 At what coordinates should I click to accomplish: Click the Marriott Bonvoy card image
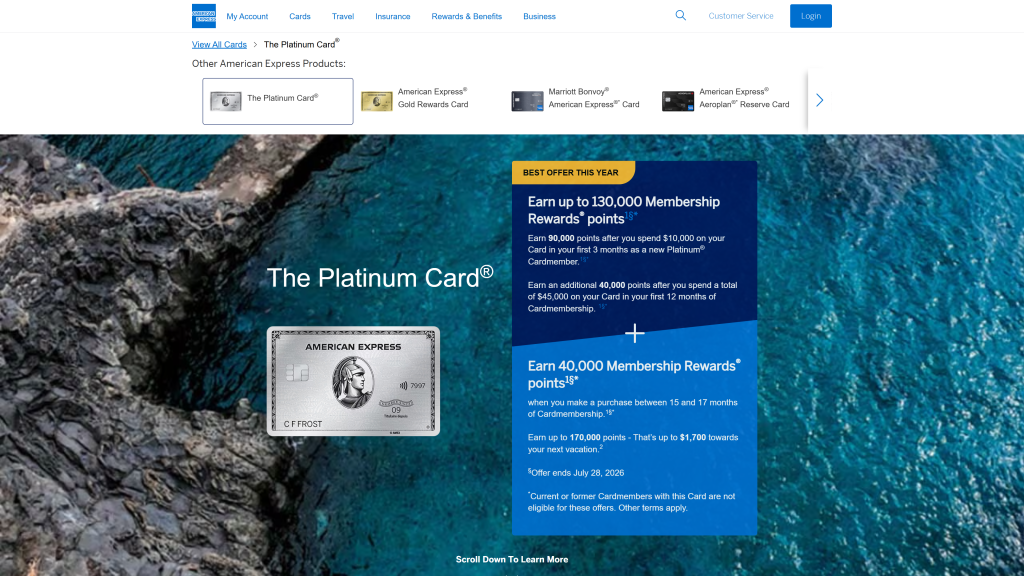point(527,101)
